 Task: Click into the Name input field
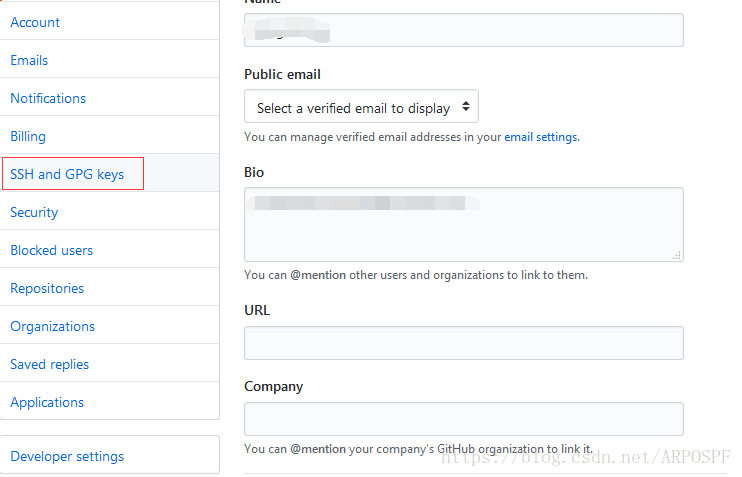click(464, 30)
